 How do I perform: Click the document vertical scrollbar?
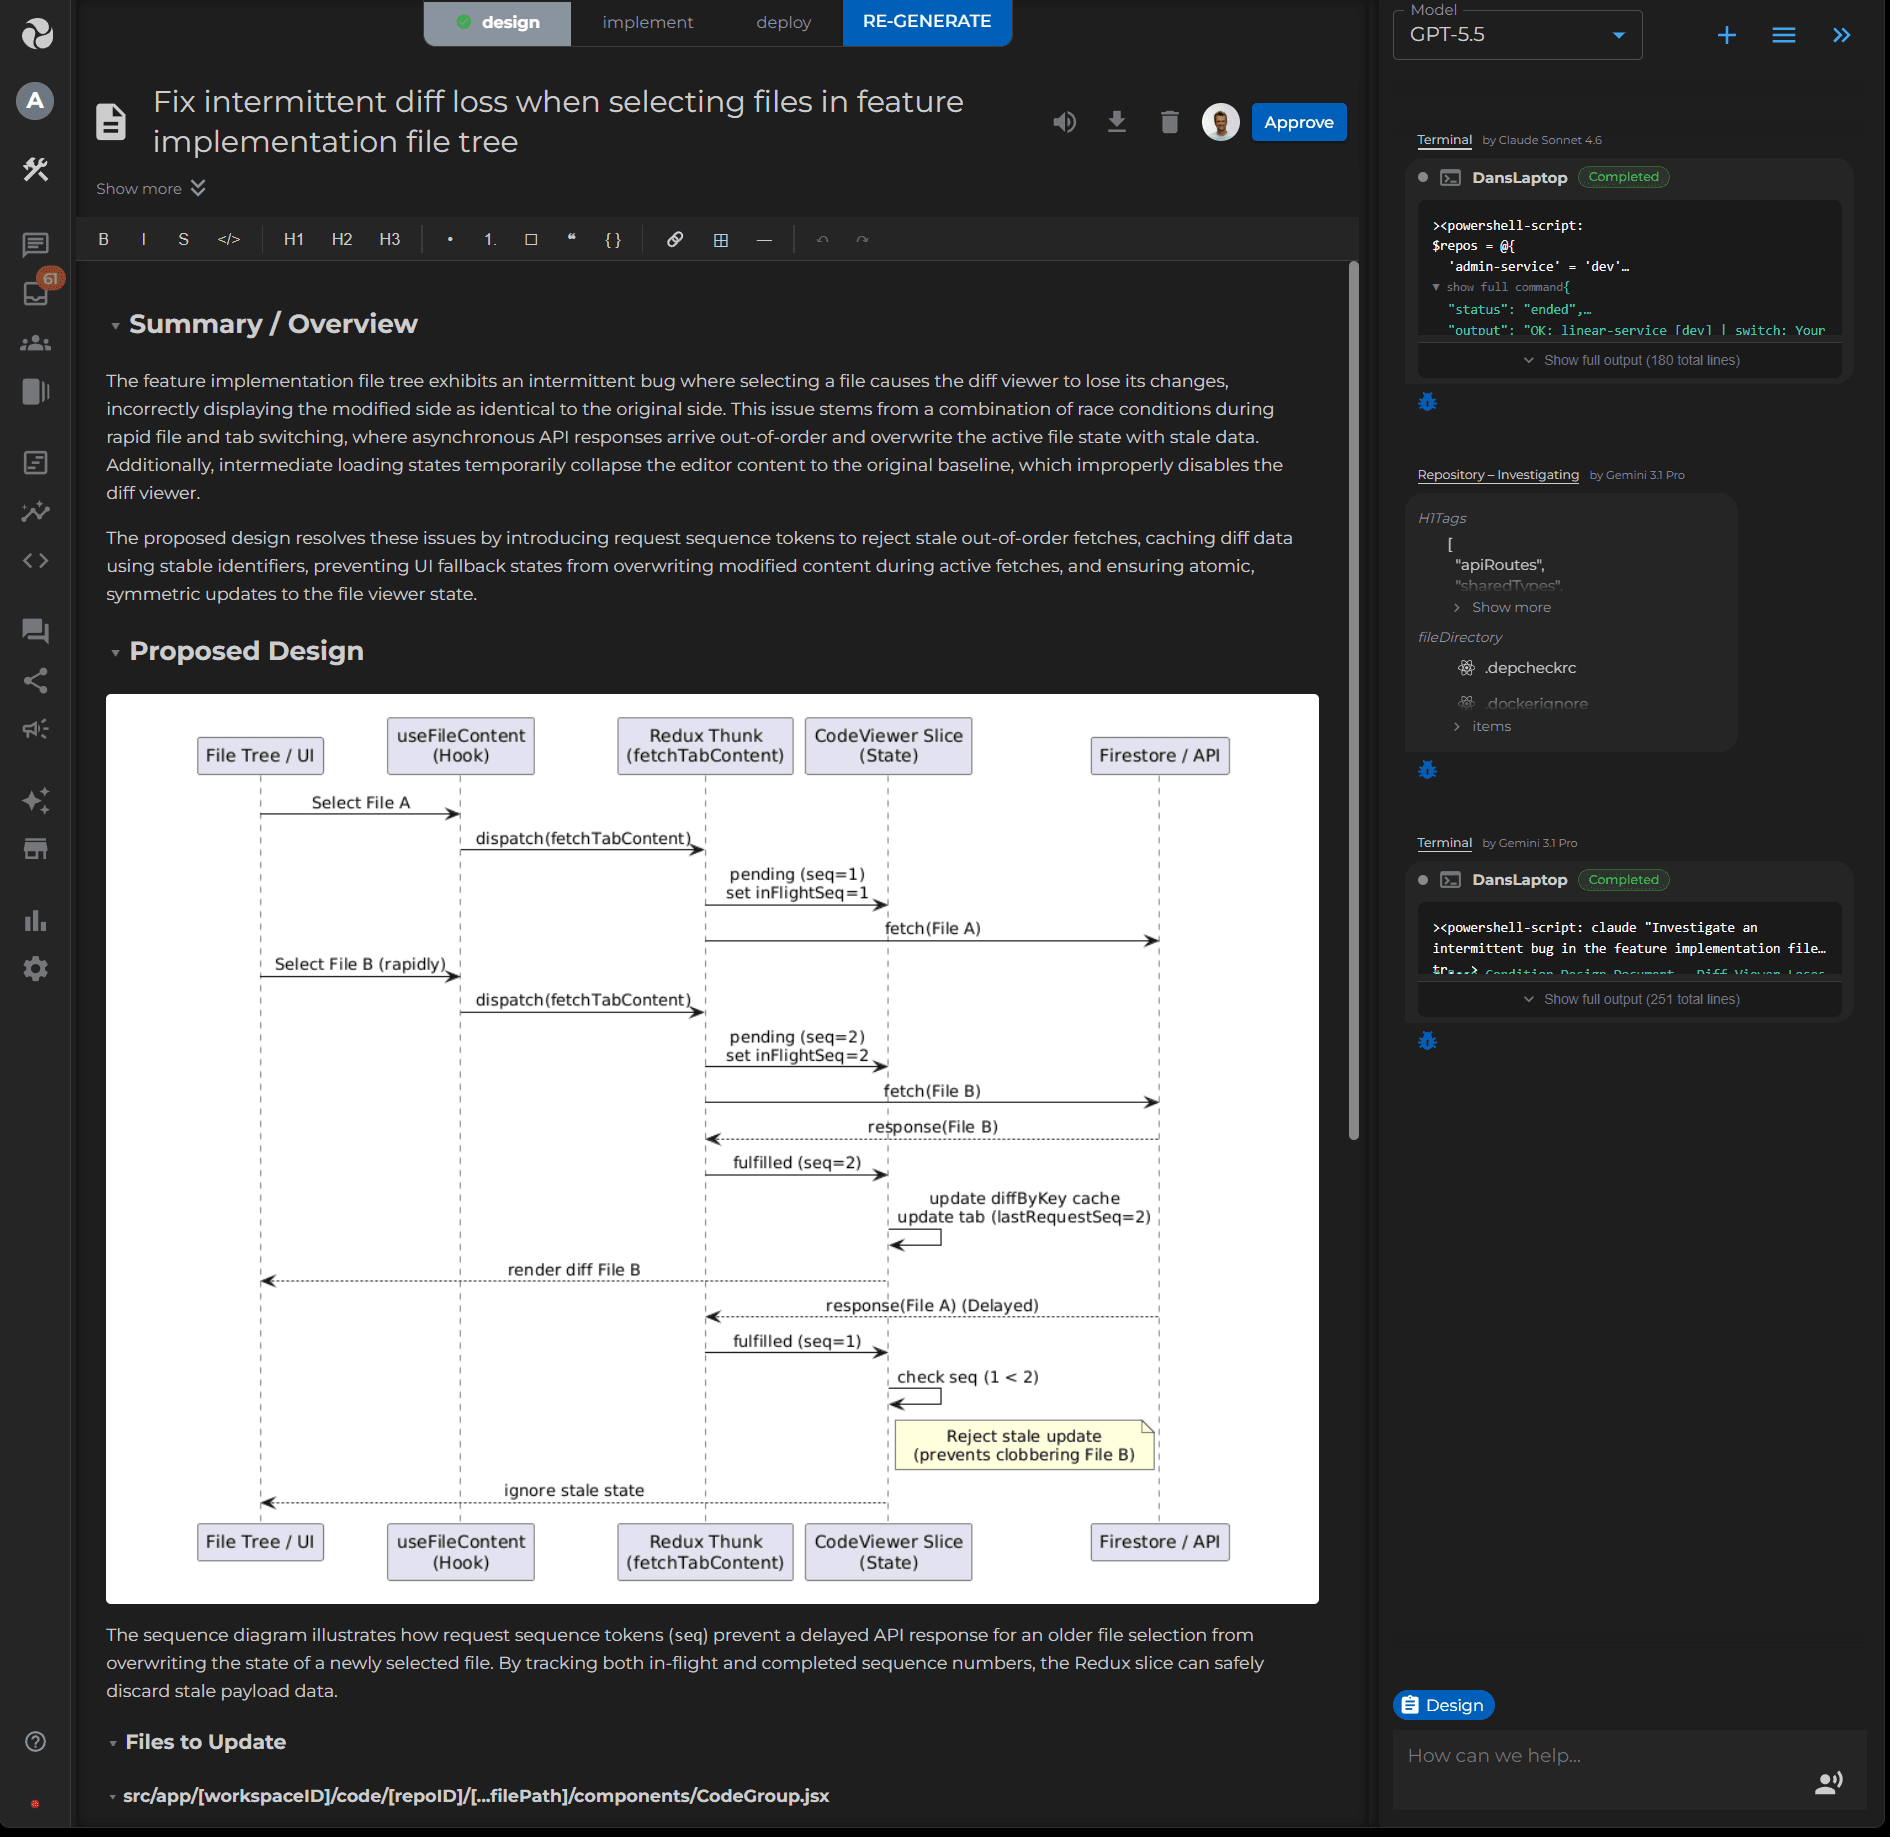click(x=1354, y=700)
